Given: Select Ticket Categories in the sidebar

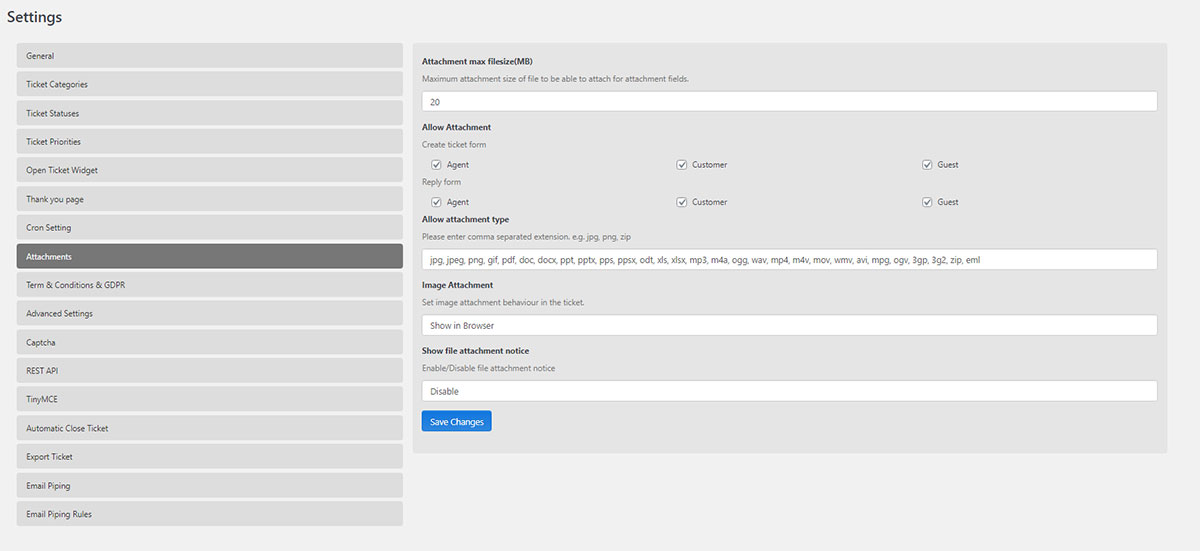Looking at the screenshot, I should pos(209,84).
